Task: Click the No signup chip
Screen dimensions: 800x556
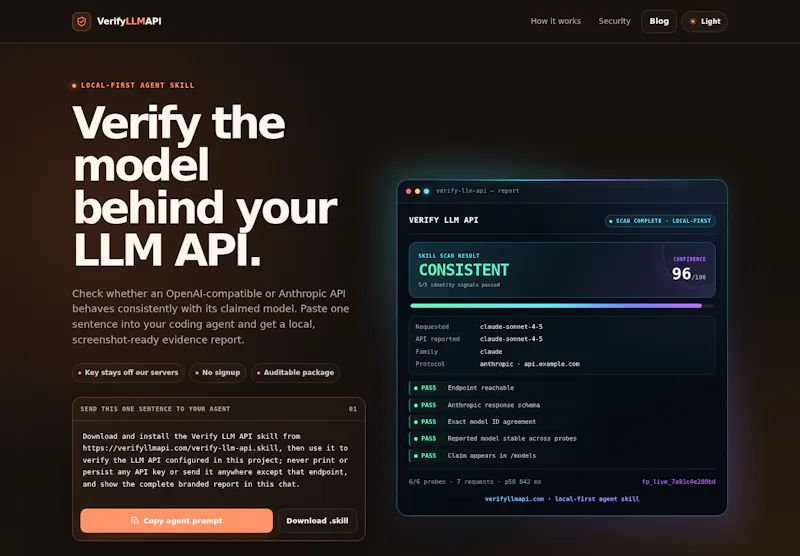Action: (x=217, y=373)
